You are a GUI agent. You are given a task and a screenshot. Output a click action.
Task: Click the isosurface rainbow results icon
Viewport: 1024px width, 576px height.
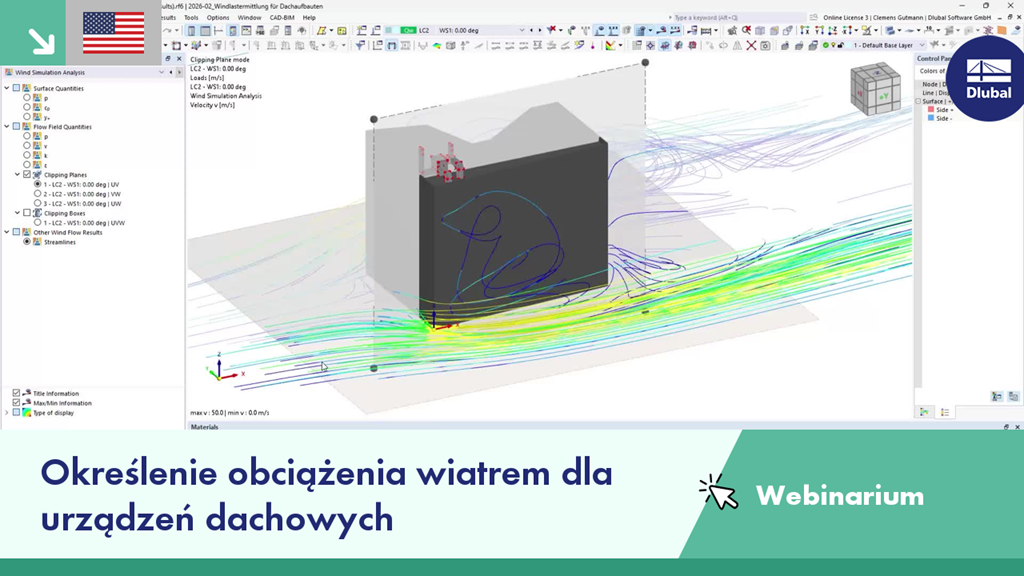point(437,45)
